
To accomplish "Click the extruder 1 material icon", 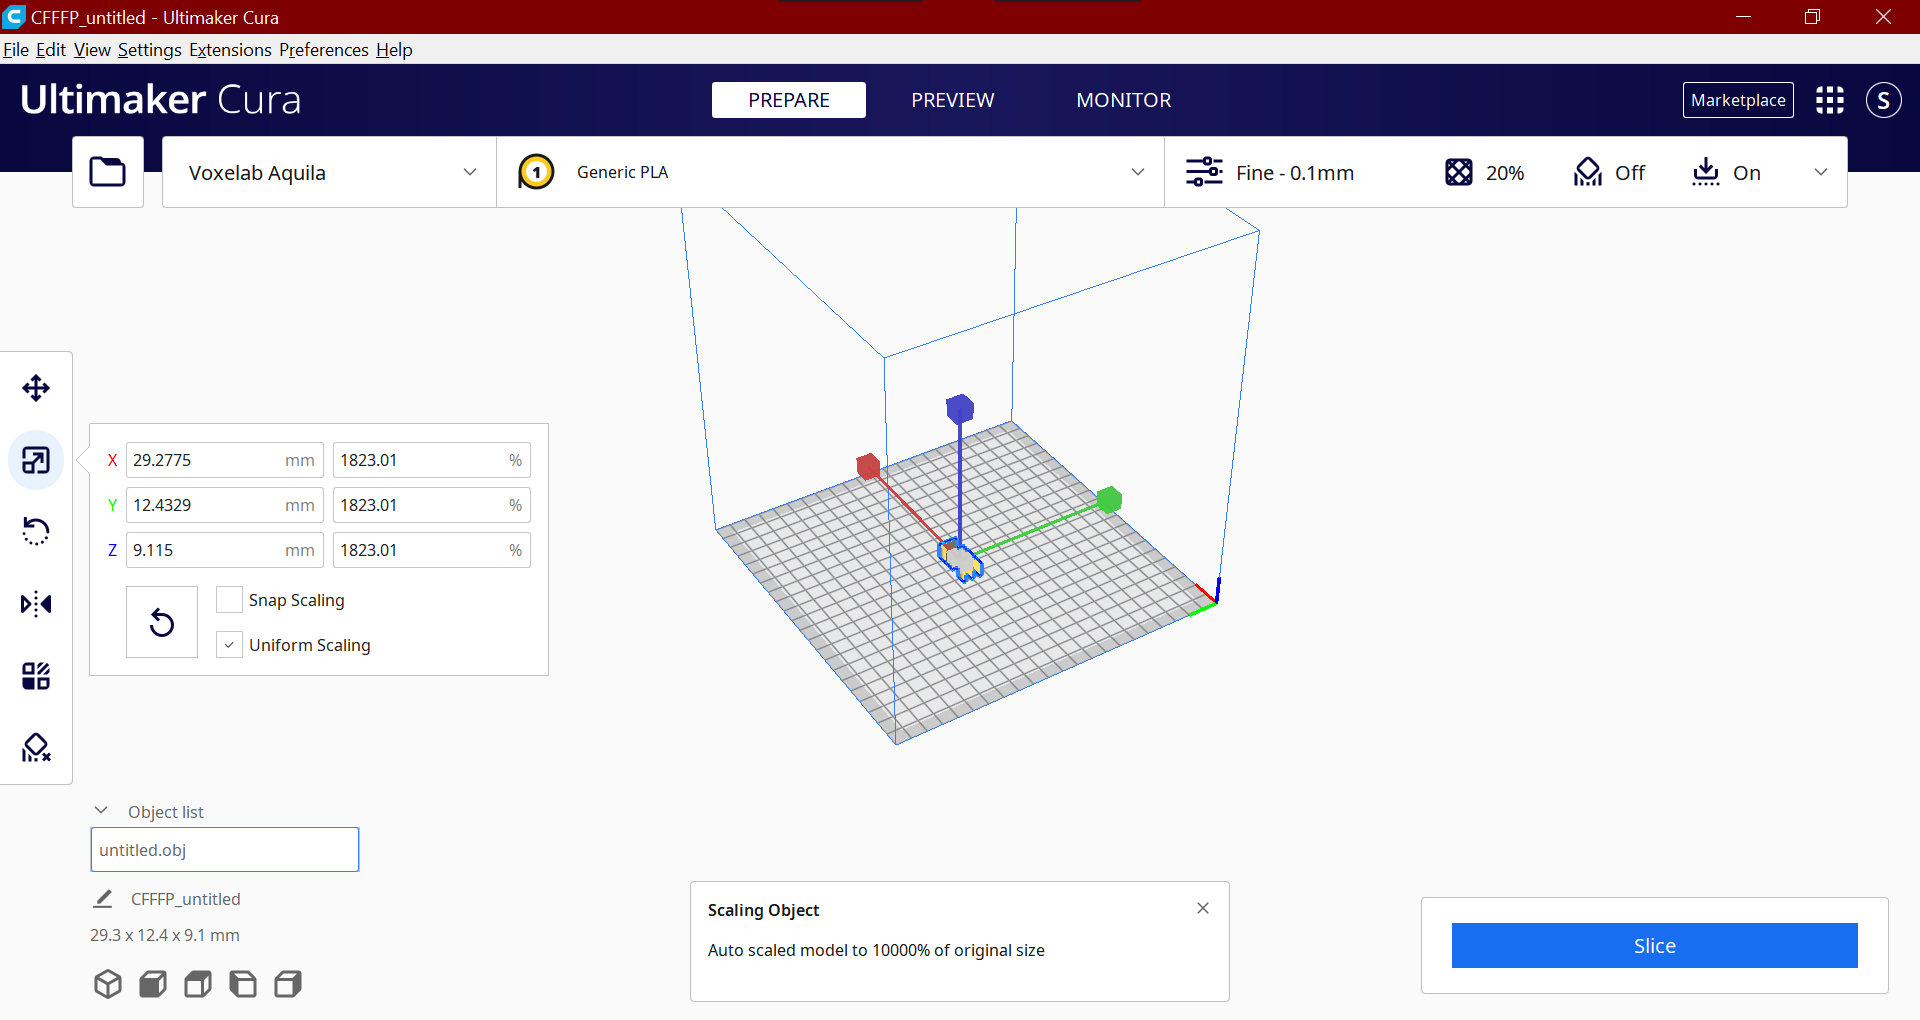I will (536, 172).
